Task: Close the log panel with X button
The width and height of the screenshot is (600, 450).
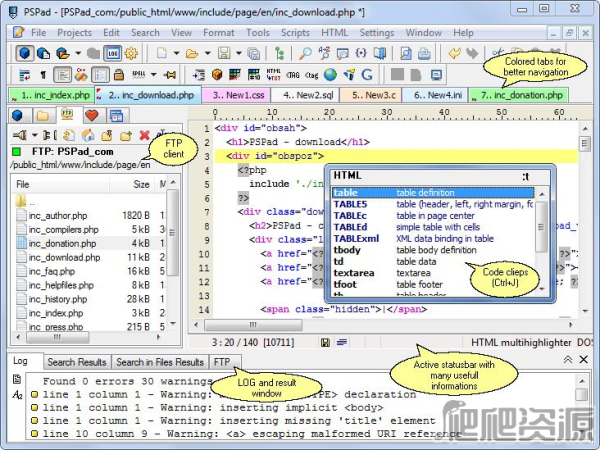Action: 584,359
